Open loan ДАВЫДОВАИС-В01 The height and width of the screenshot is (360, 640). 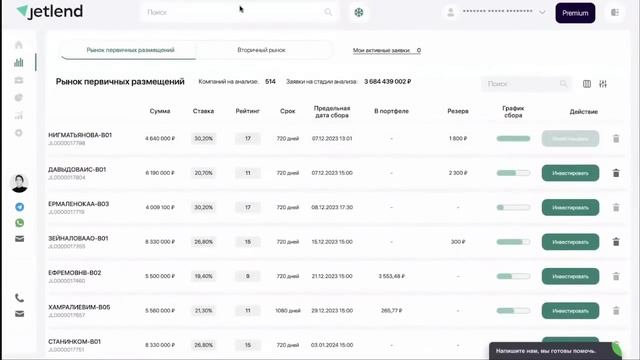click(x=77, y=169)
